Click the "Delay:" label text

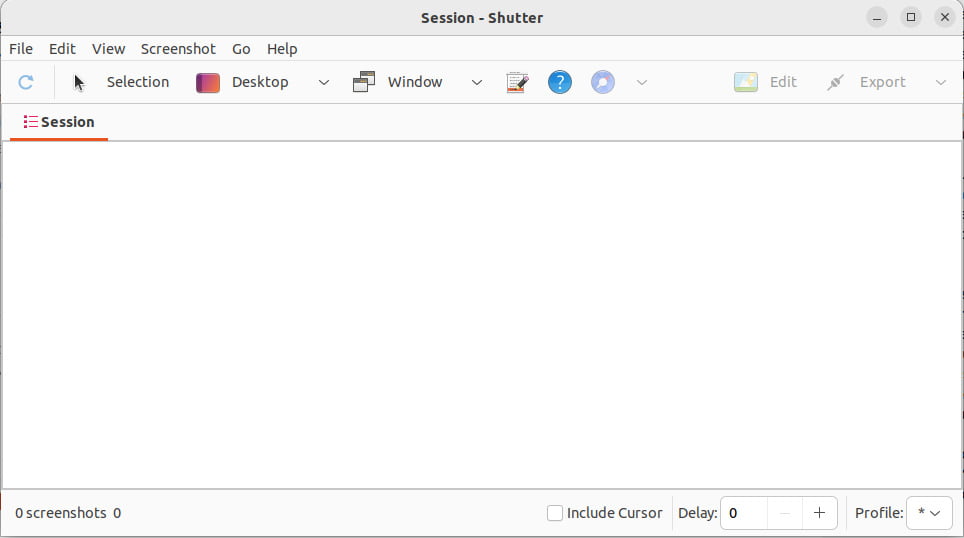tap(698, 513)
